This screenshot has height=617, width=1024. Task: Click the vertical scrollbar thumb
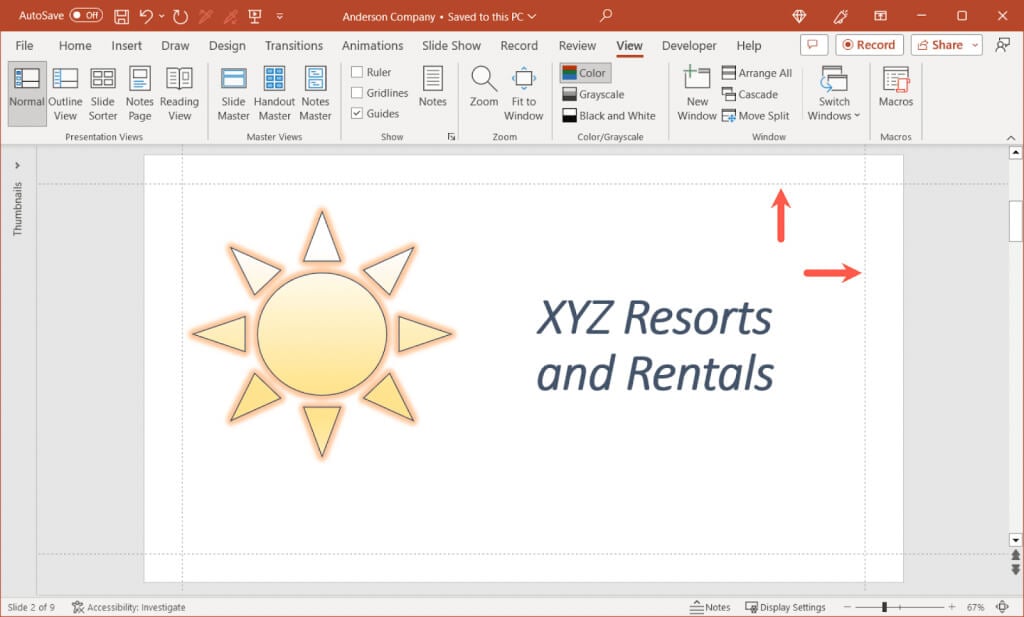click(1015, 221)
